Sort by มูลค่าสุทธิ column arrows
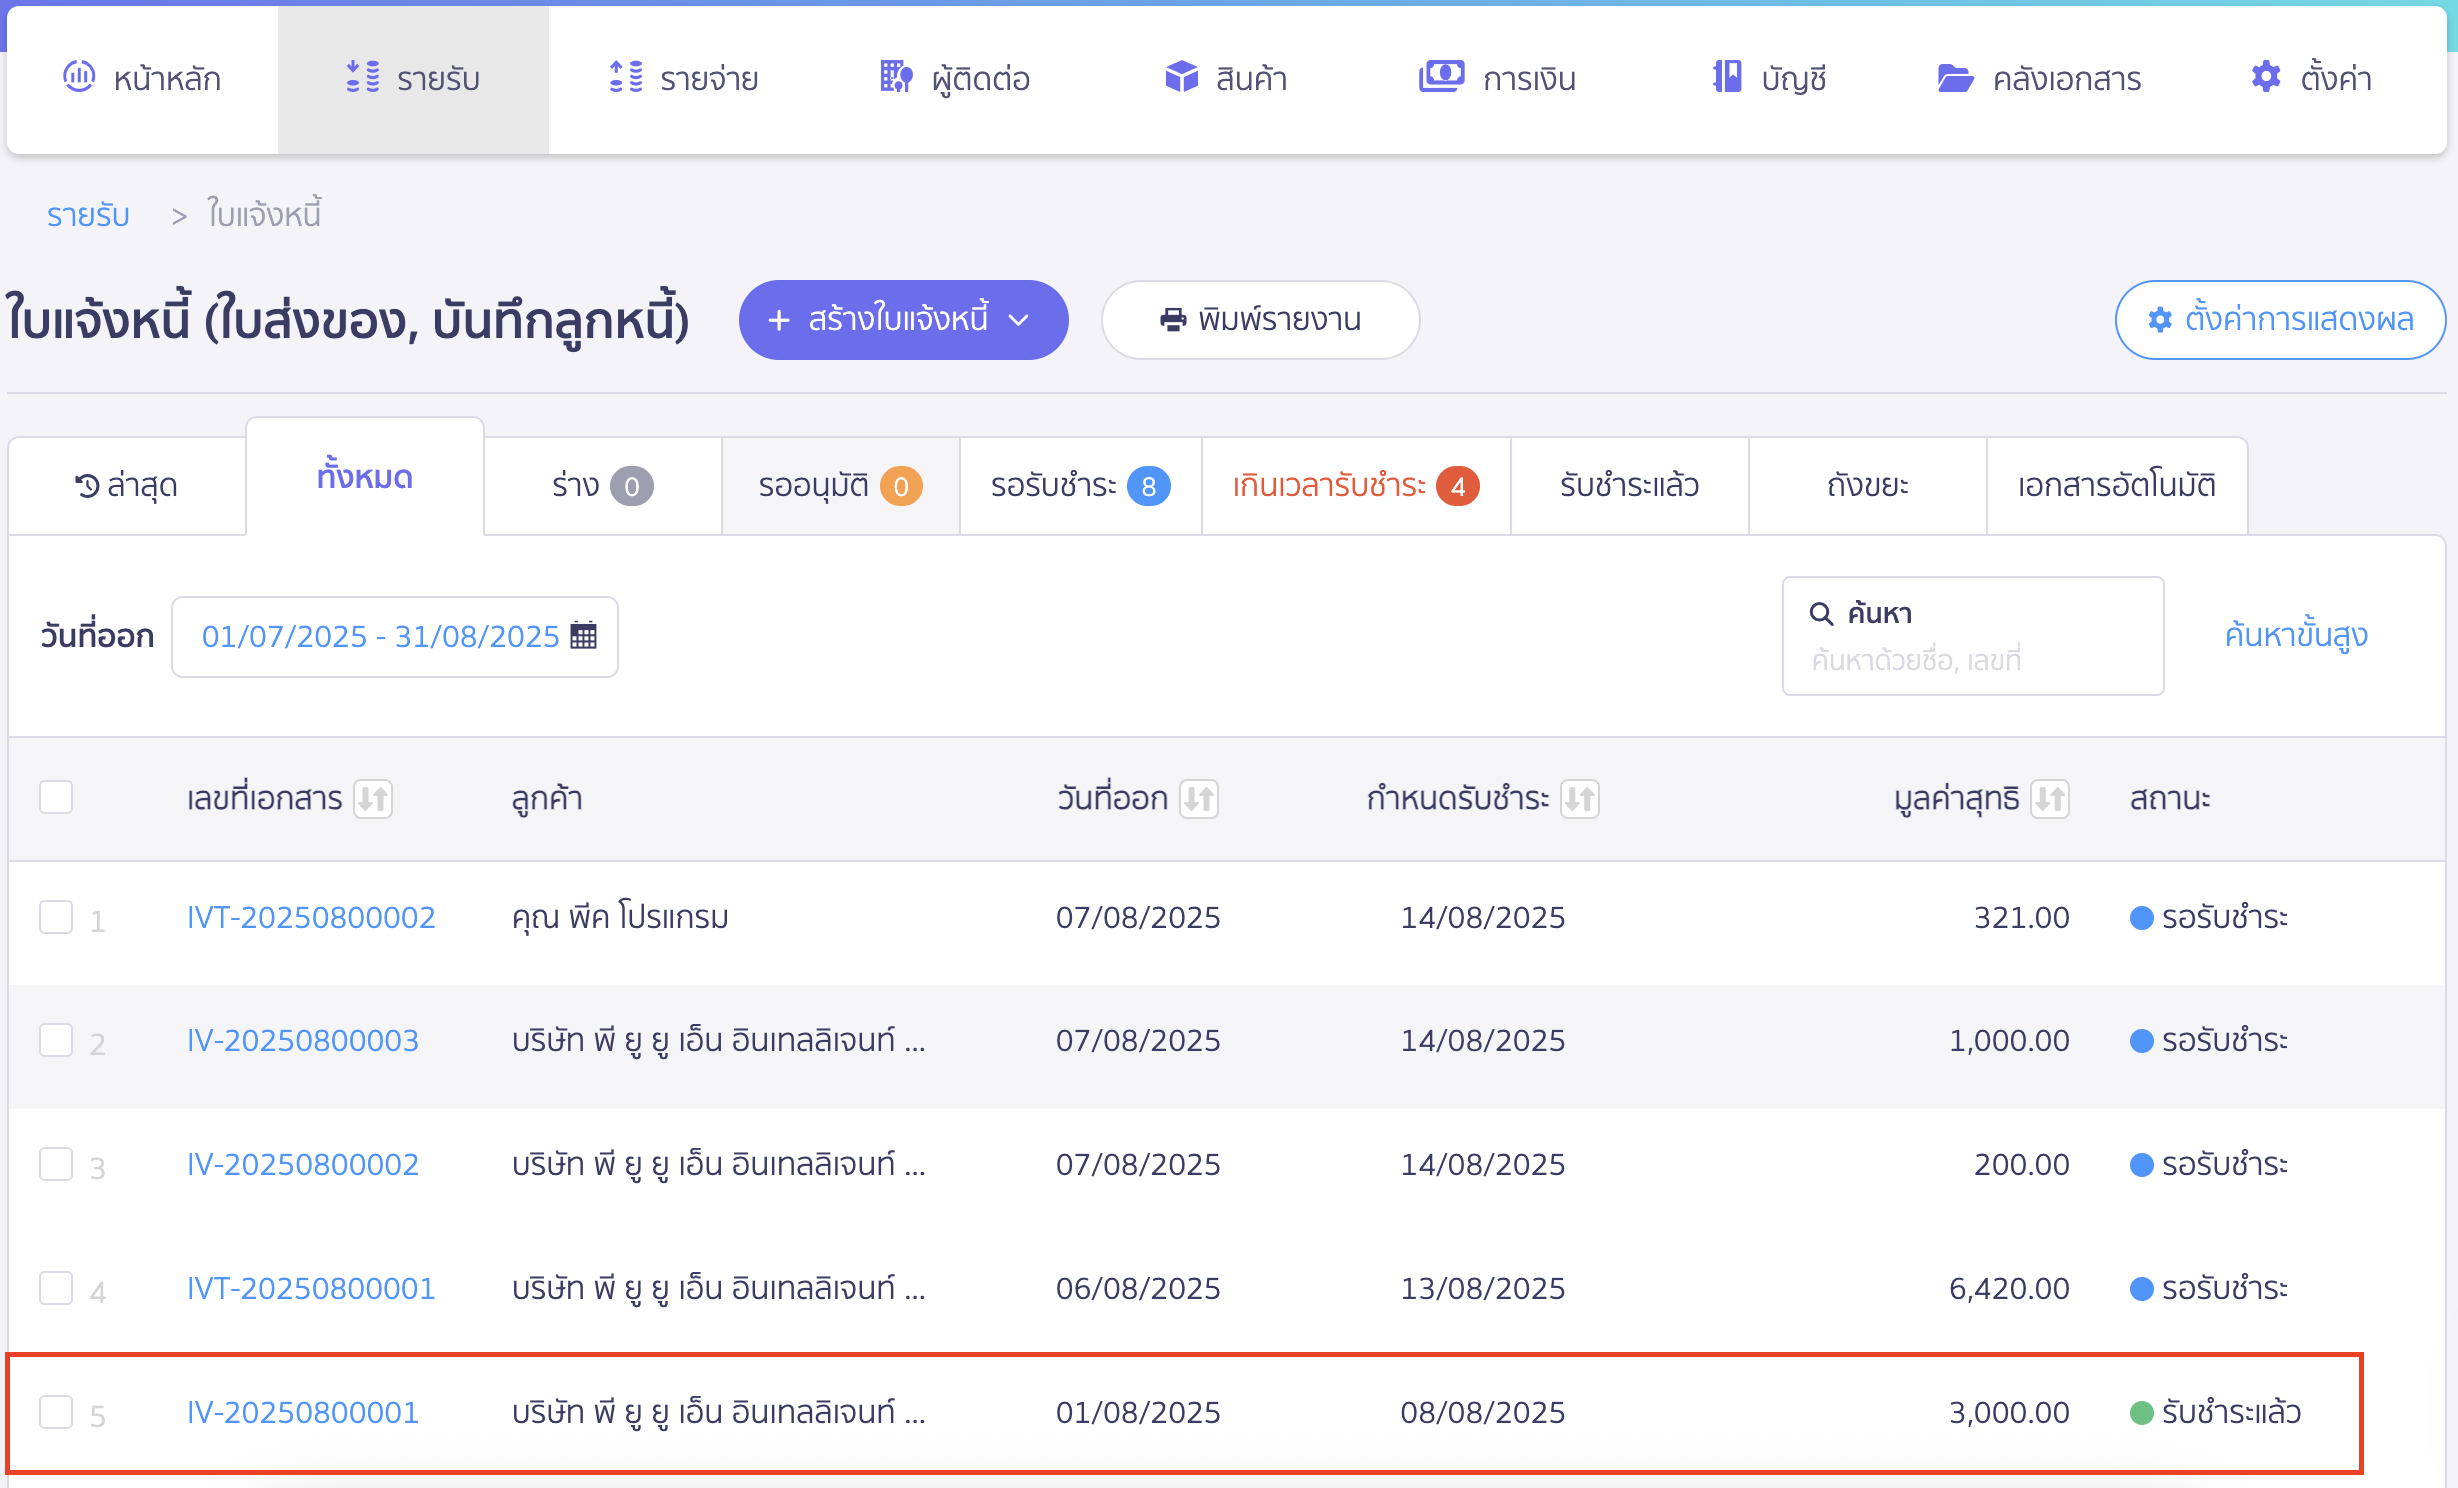2458x1488 pixels. [x=2050, y=799]
